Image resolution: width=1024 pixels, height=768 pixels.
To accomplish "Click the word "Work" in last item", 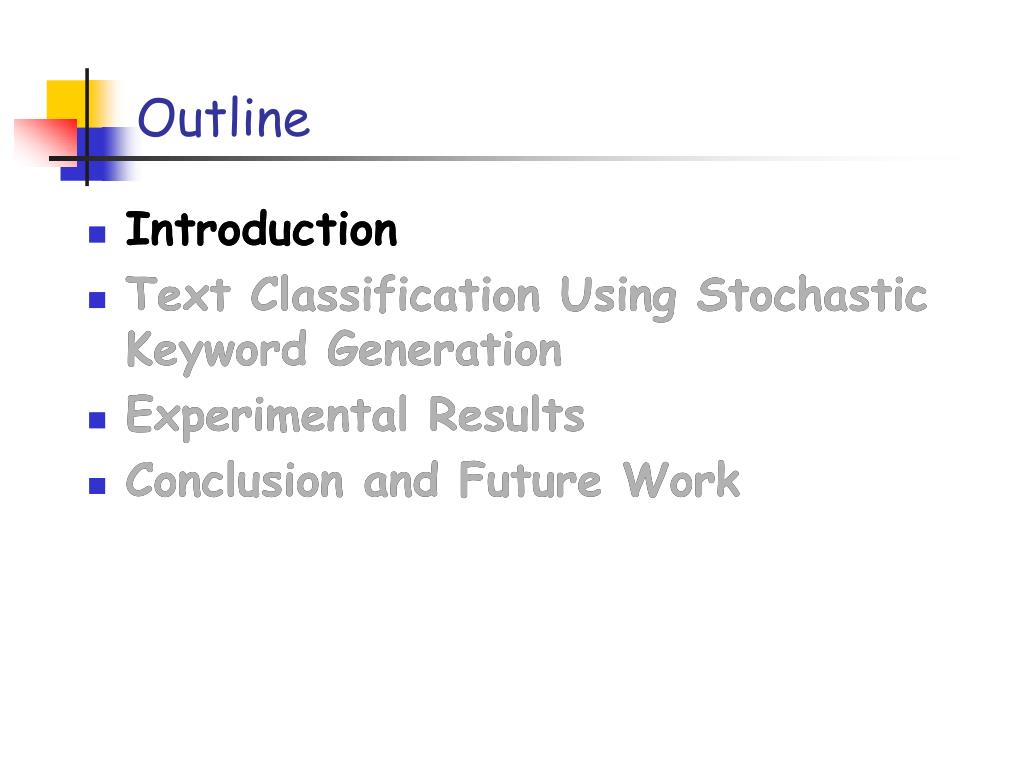I will click(681, 480).
